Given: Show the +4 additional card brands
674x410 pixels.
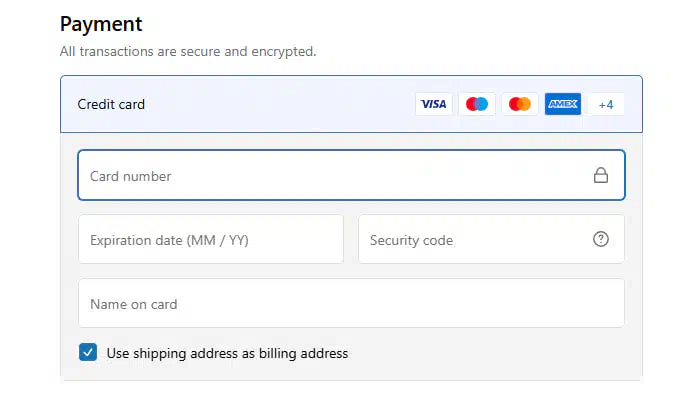Looking at the screenshot, I should click(606, 104).
